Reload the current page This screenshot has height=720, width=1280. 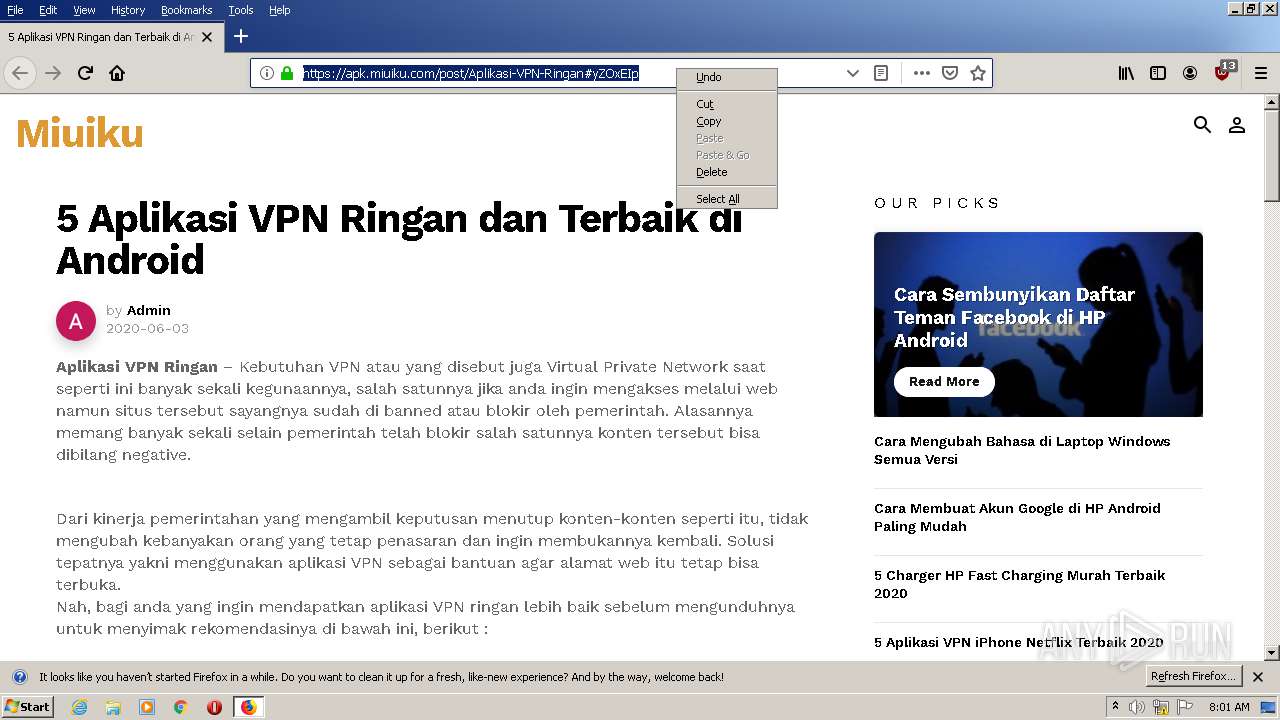pos(85,73)
